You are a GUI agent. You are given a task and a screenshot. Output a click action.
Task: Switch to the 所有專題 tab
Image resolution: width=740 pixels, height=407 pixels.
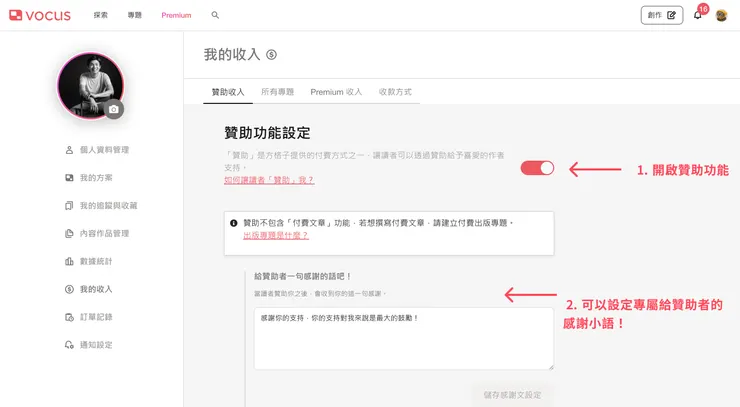[x=278, y=92]
